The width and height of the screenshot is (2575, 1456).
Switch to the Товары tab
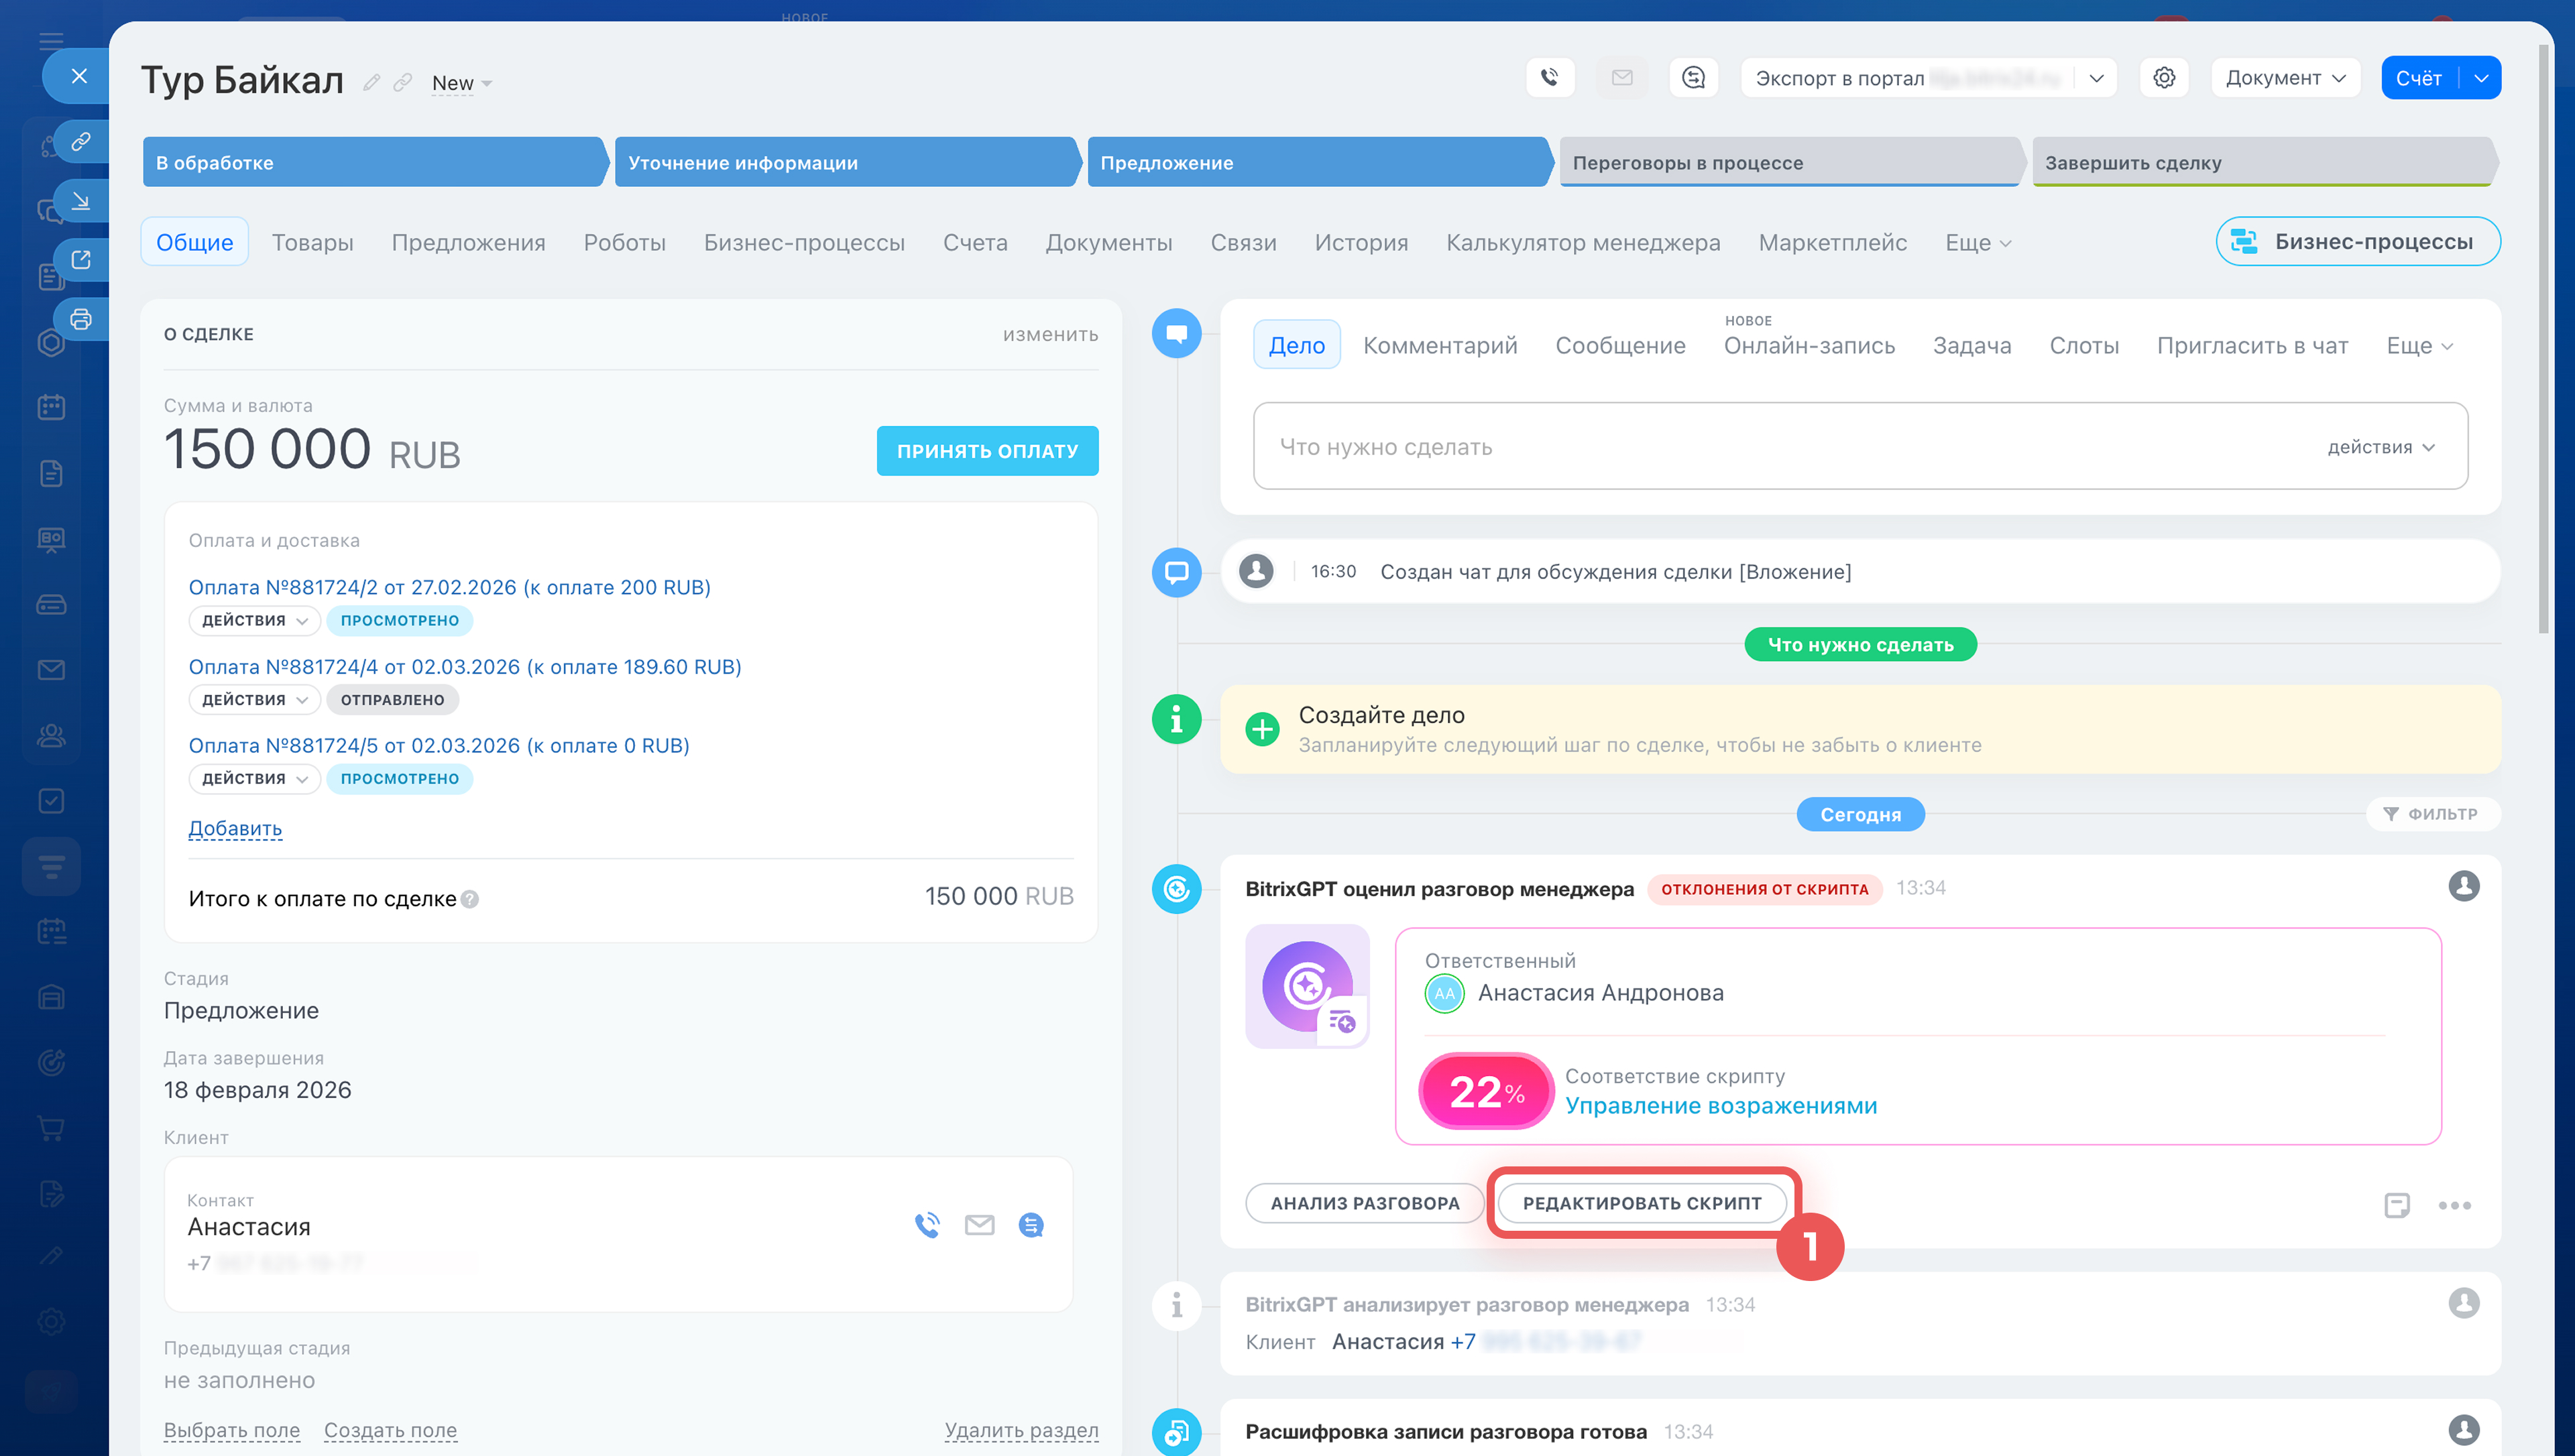312,242
